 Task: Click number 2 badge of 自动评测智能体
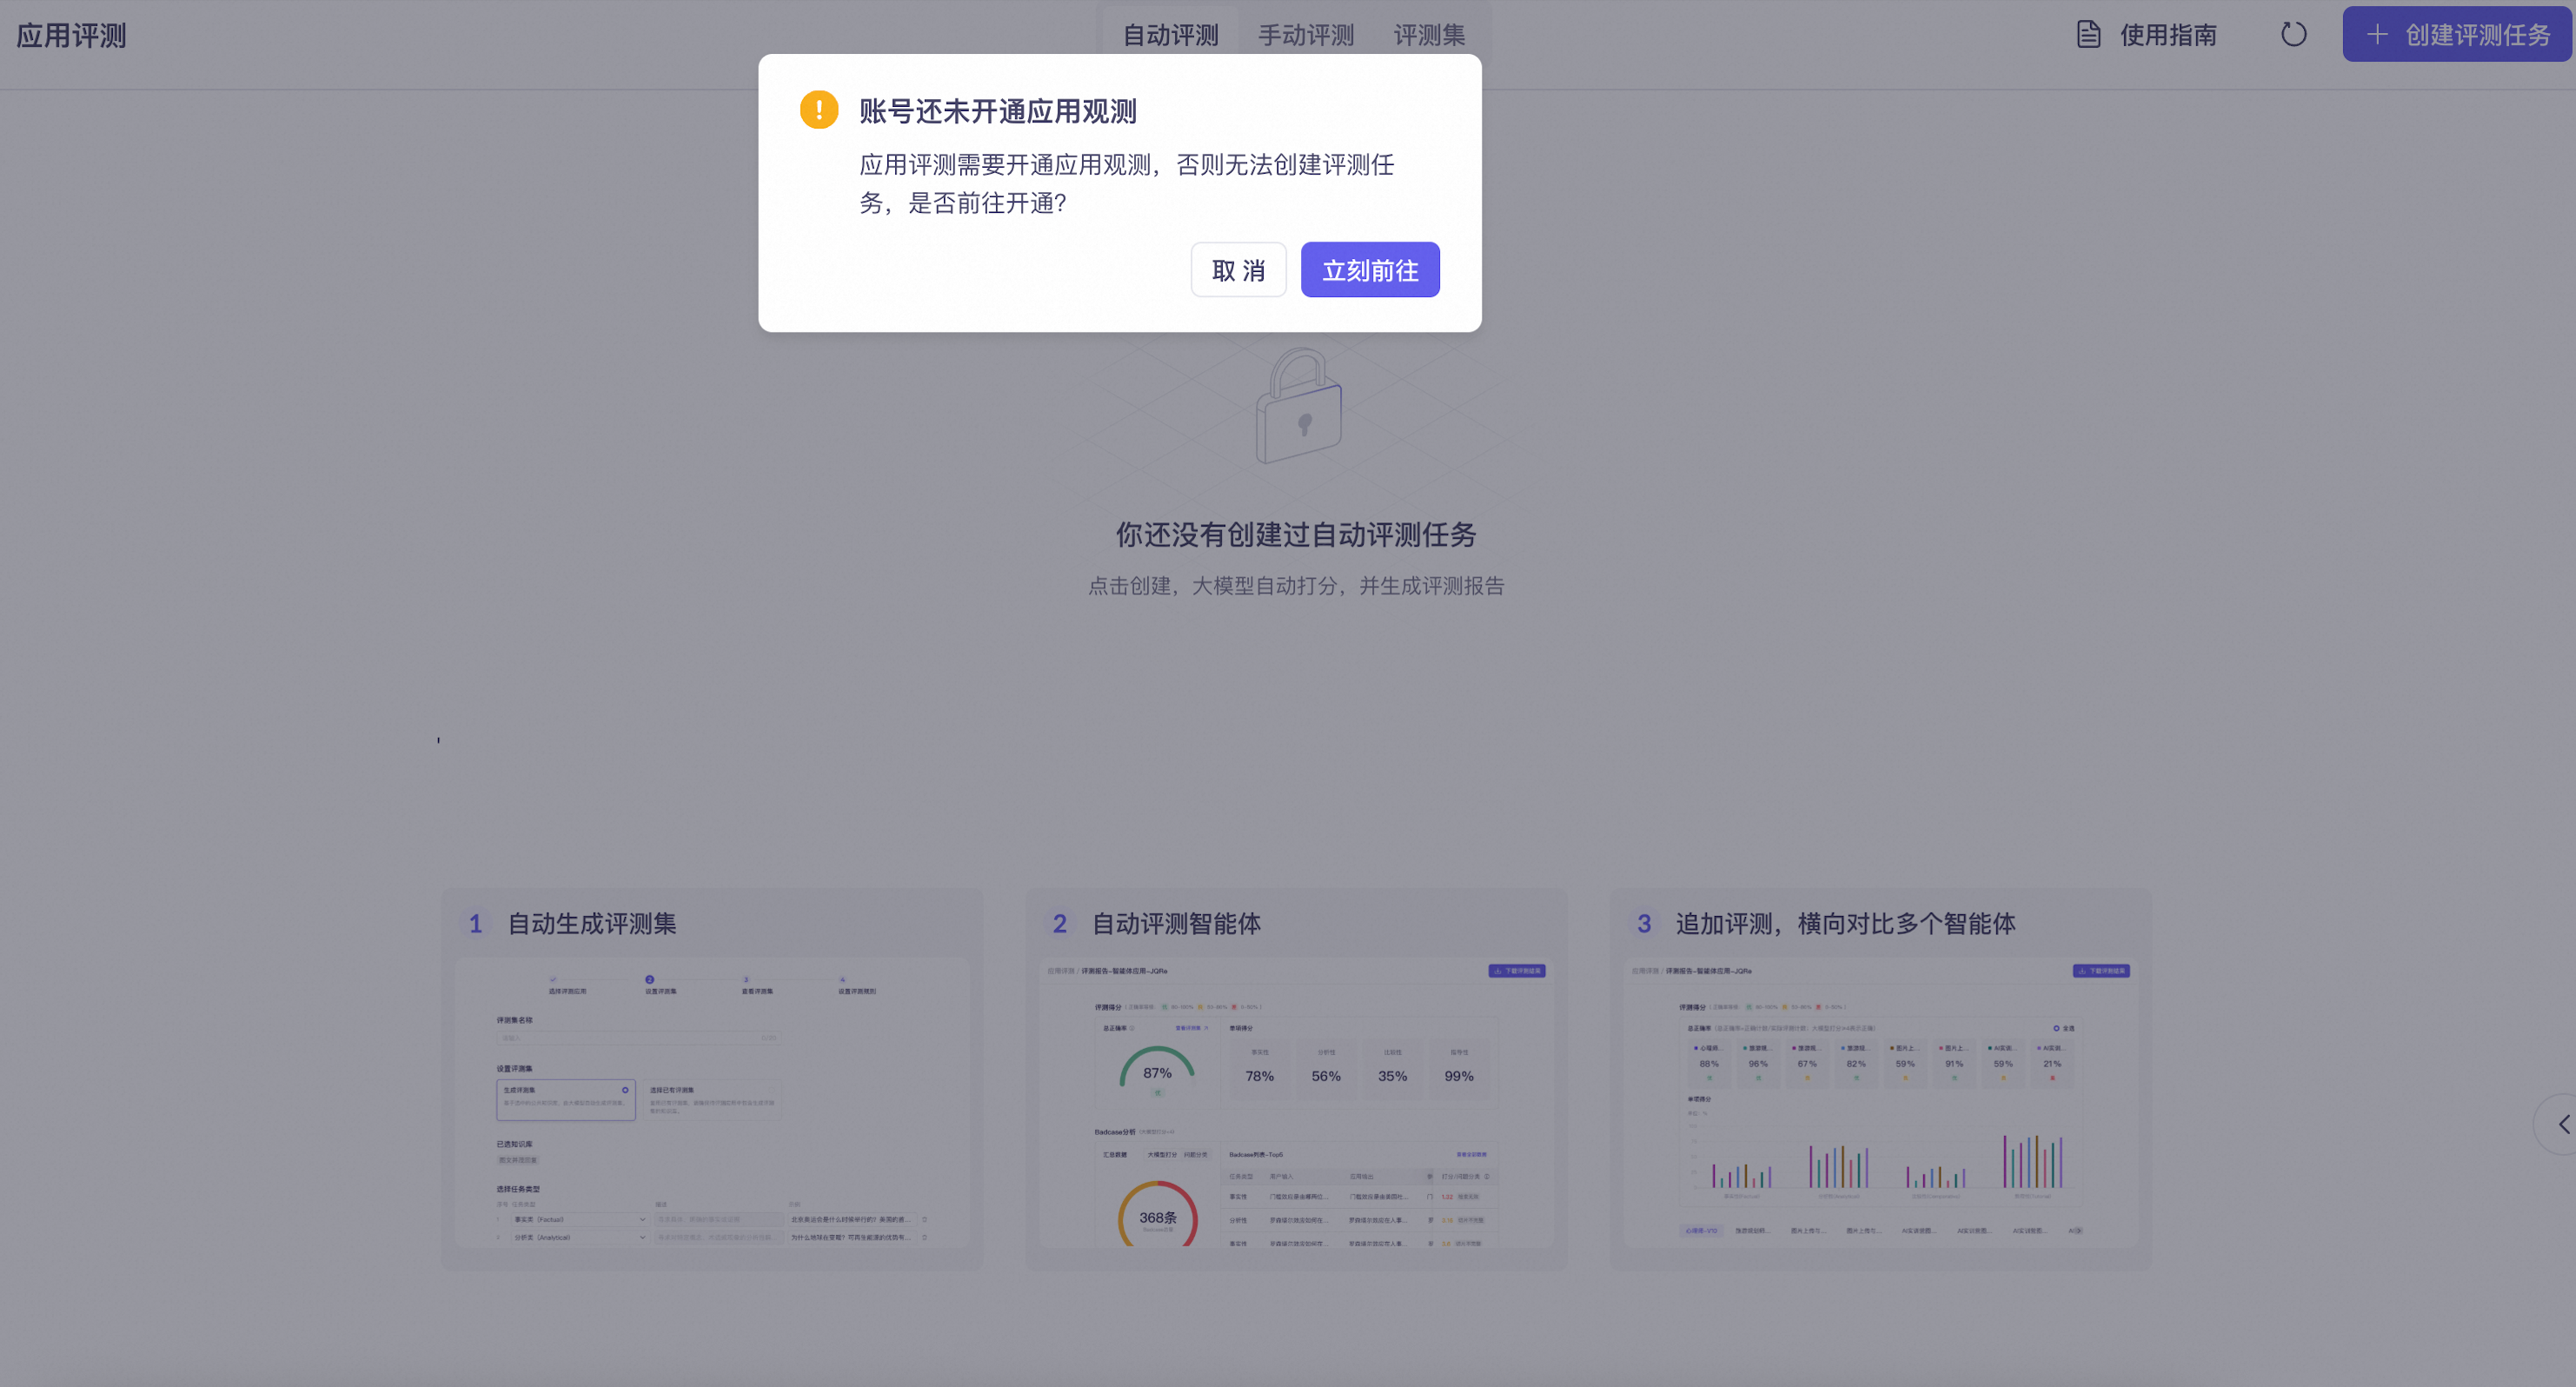coord(1060,923)
